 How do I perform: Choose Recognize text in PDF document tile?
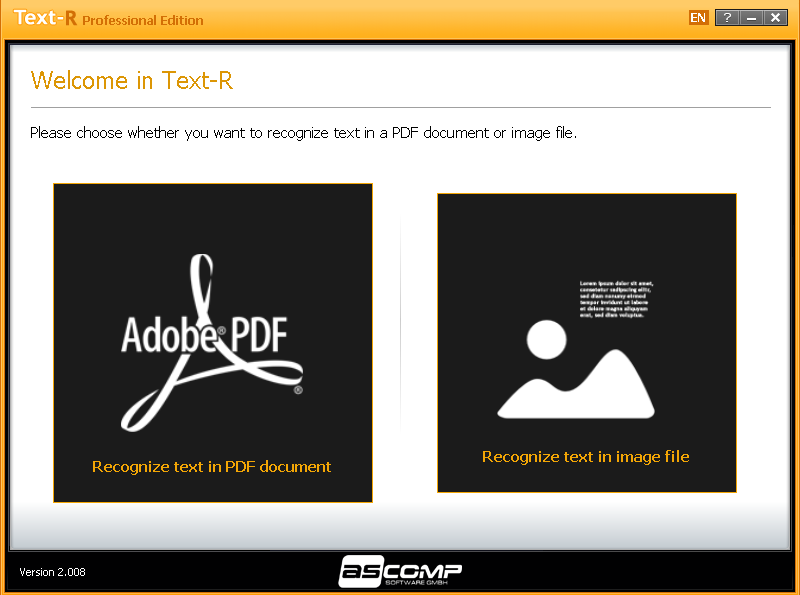tap(213, 343)
